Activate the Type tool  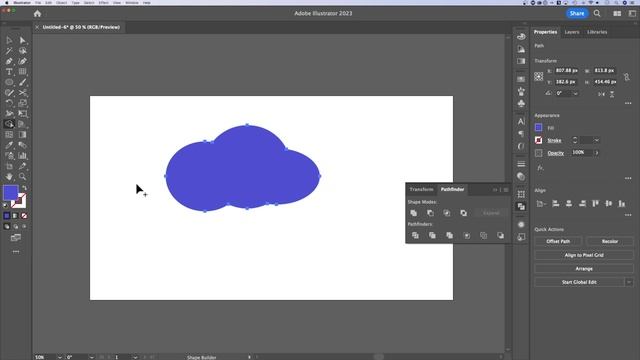click(9, 72)
